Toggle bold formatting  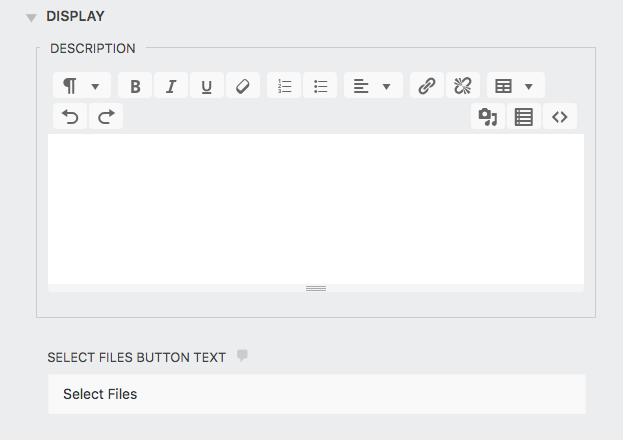coord(135,85)
